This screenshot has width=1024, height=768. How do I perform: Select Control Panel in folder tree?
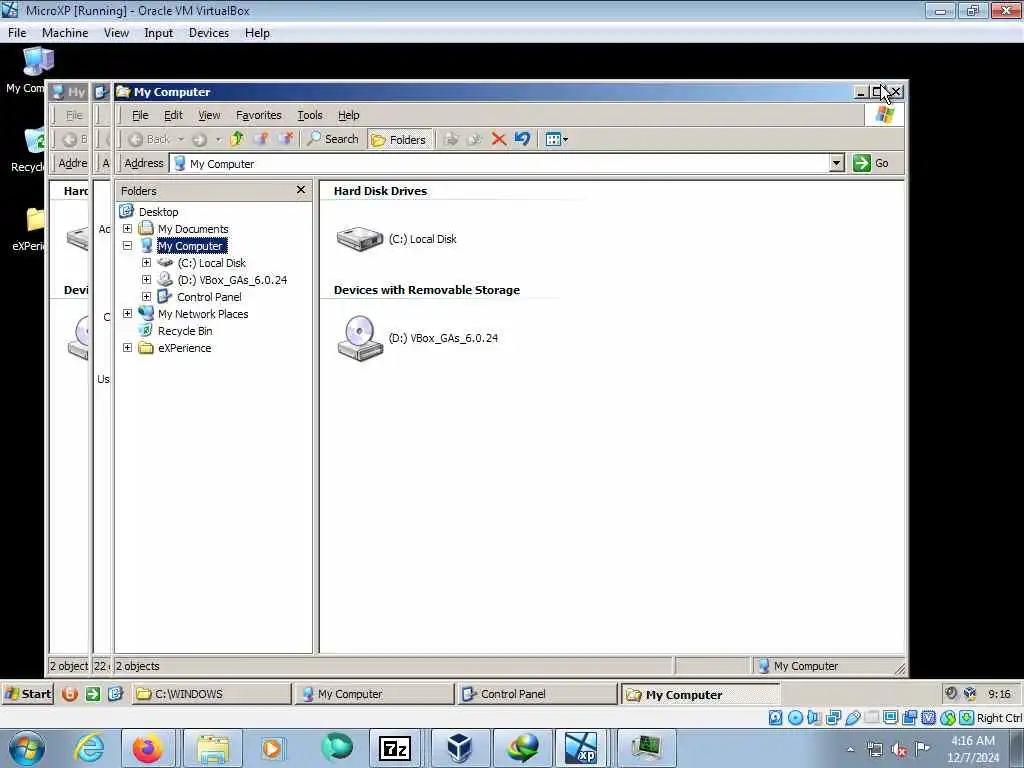209,296
